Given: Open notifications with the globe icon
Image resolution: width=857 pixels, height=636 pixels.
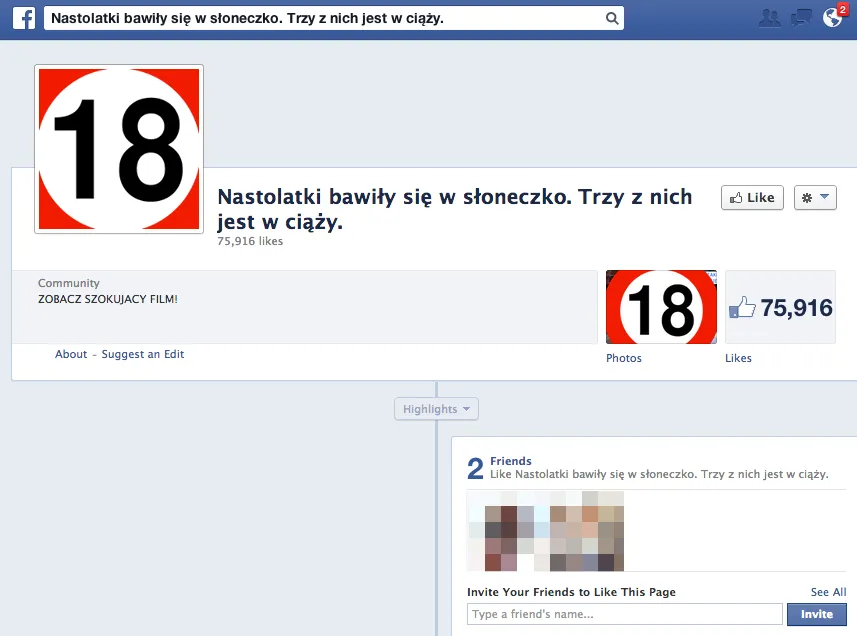Looking at the screenshot, I should point(833,18).
